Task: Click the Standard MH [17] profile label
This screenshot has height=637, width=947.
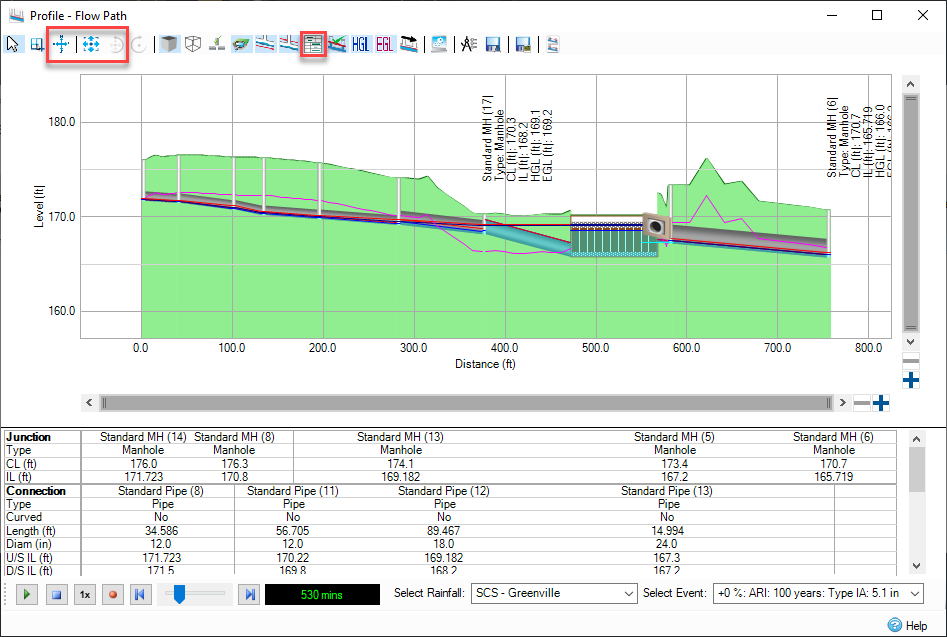Action: [x=487, y=138]
